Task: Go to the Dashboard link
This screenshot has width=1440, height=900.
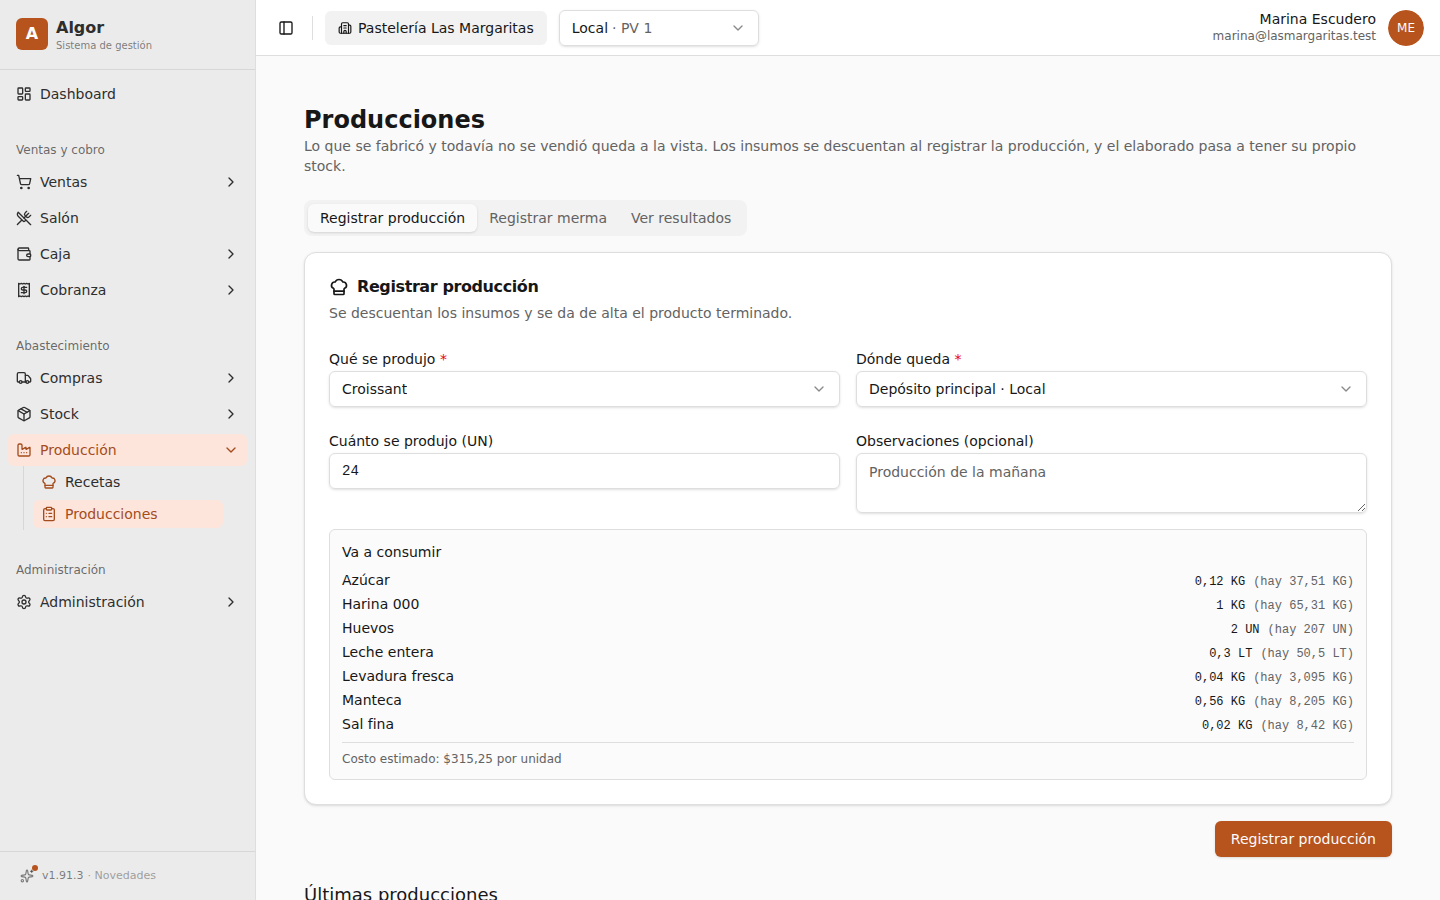Action: pos(128,94)
